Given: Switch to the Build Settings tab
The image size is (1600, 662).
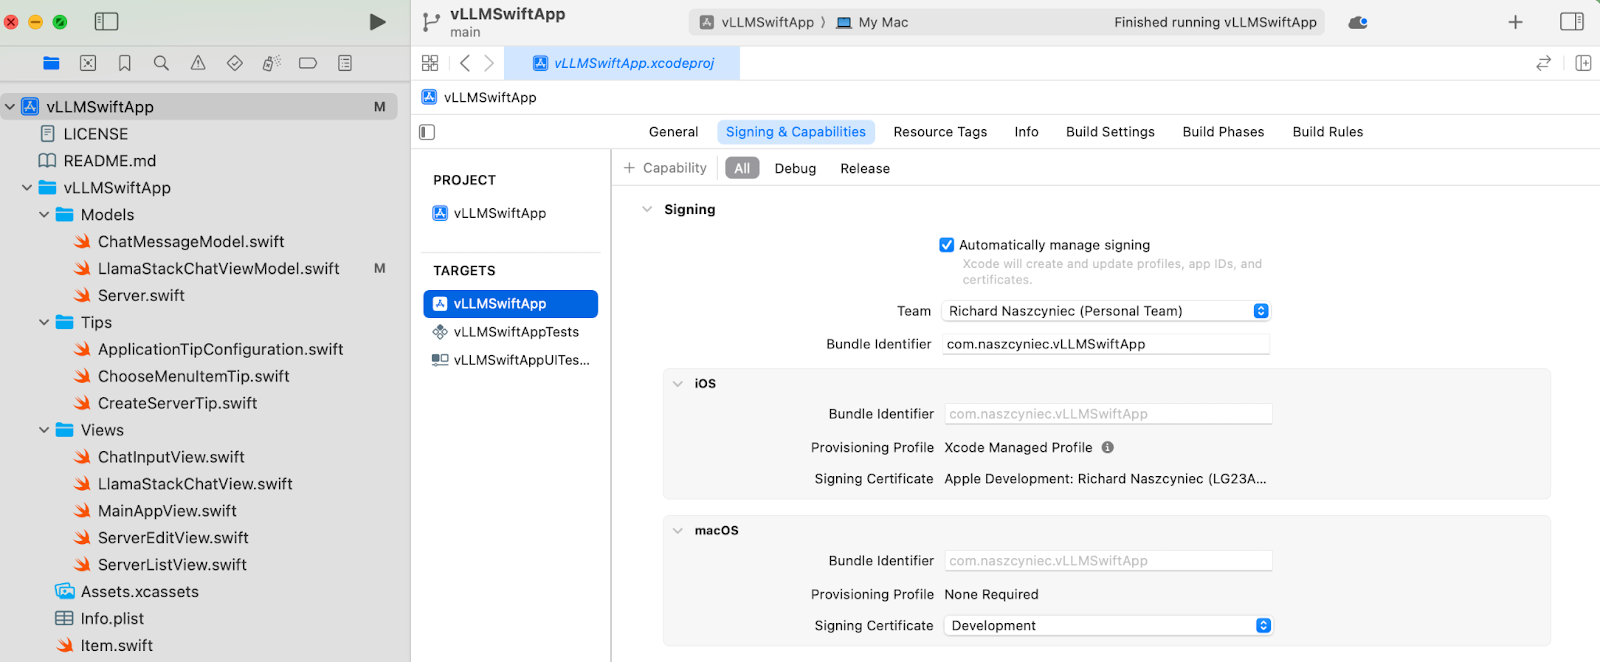Looking at the screenshot, I should point(1110,132).
